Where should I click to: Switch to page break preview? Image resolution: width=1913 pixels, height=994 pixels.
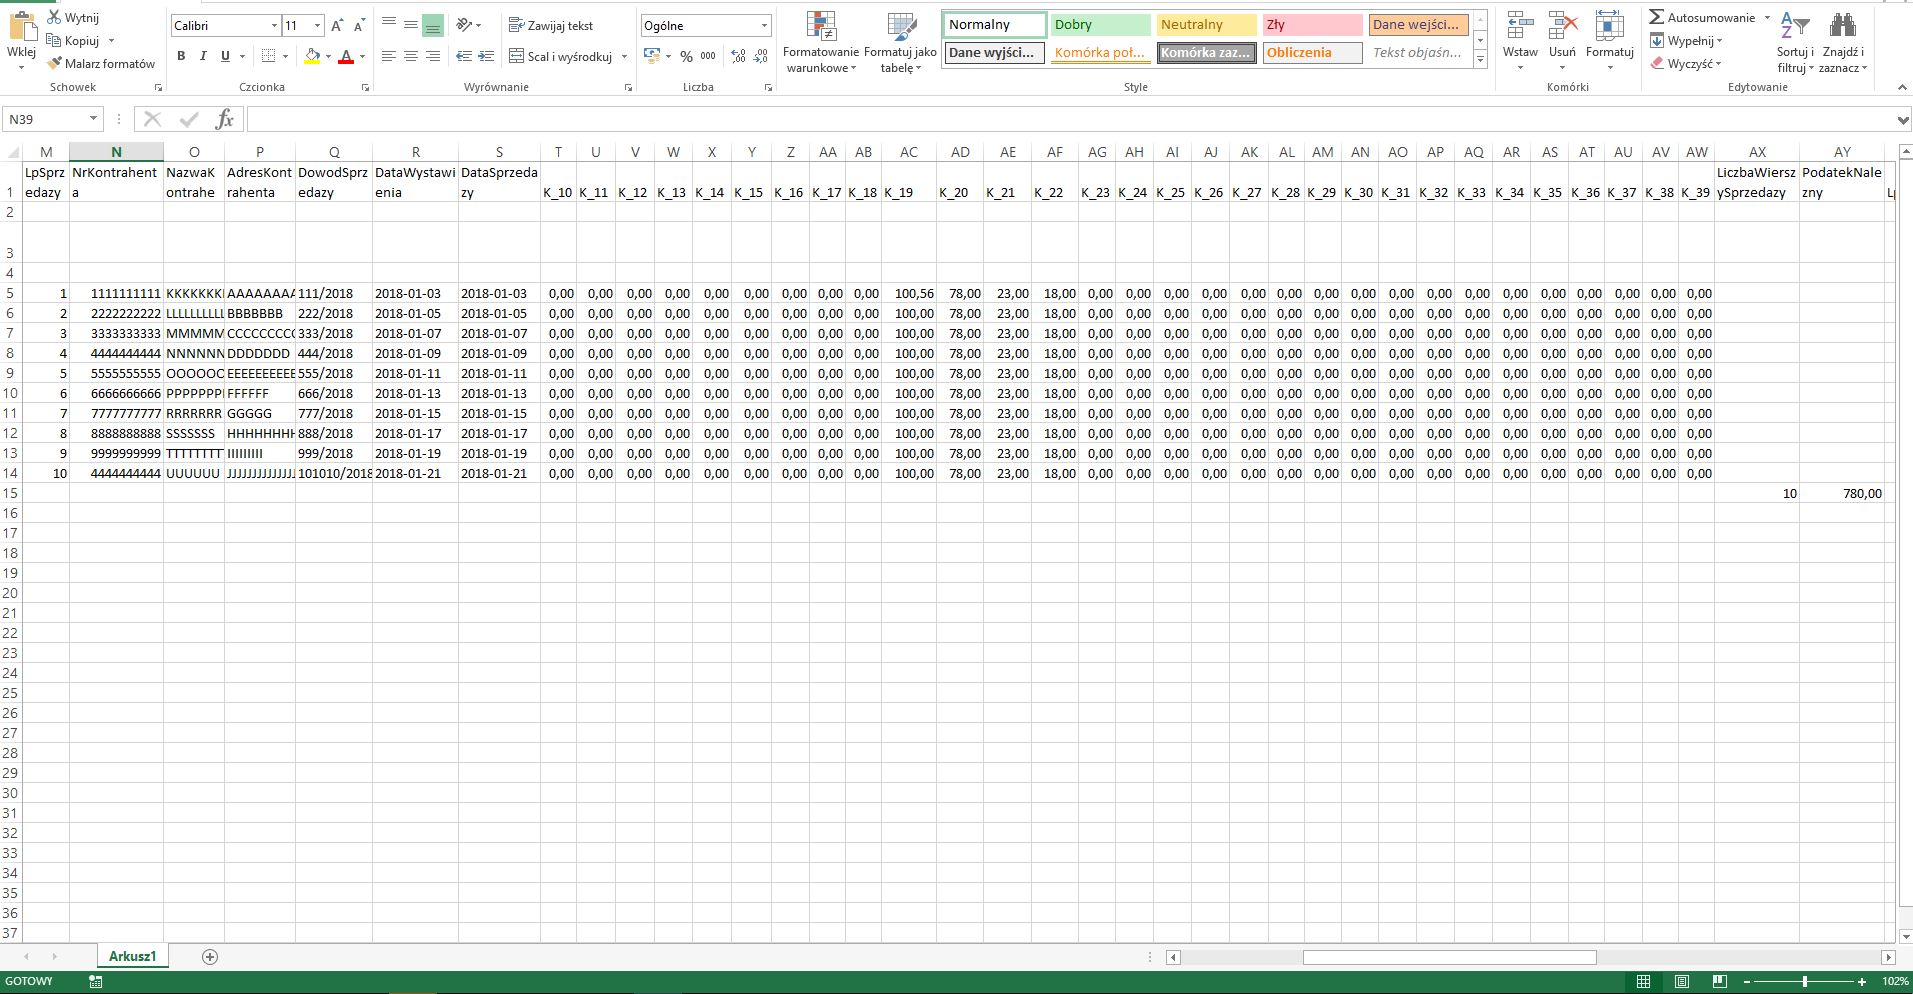1720,982
